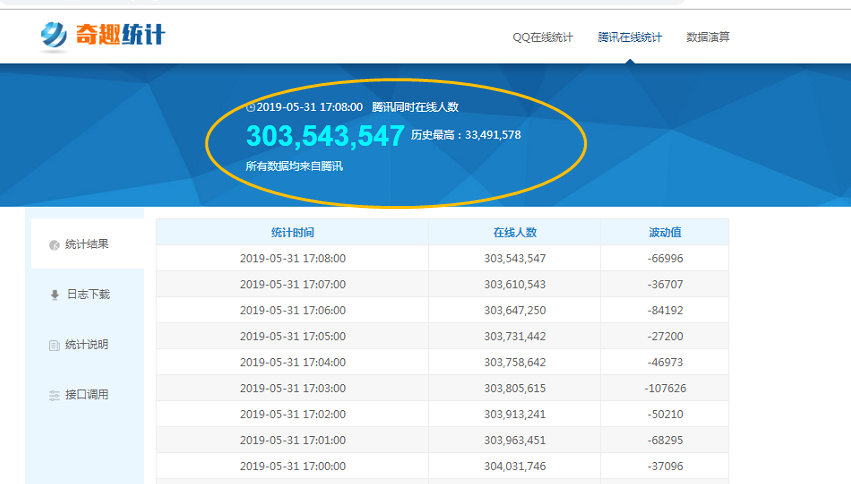Click the document icon beside 统计说明

(54, 345)
